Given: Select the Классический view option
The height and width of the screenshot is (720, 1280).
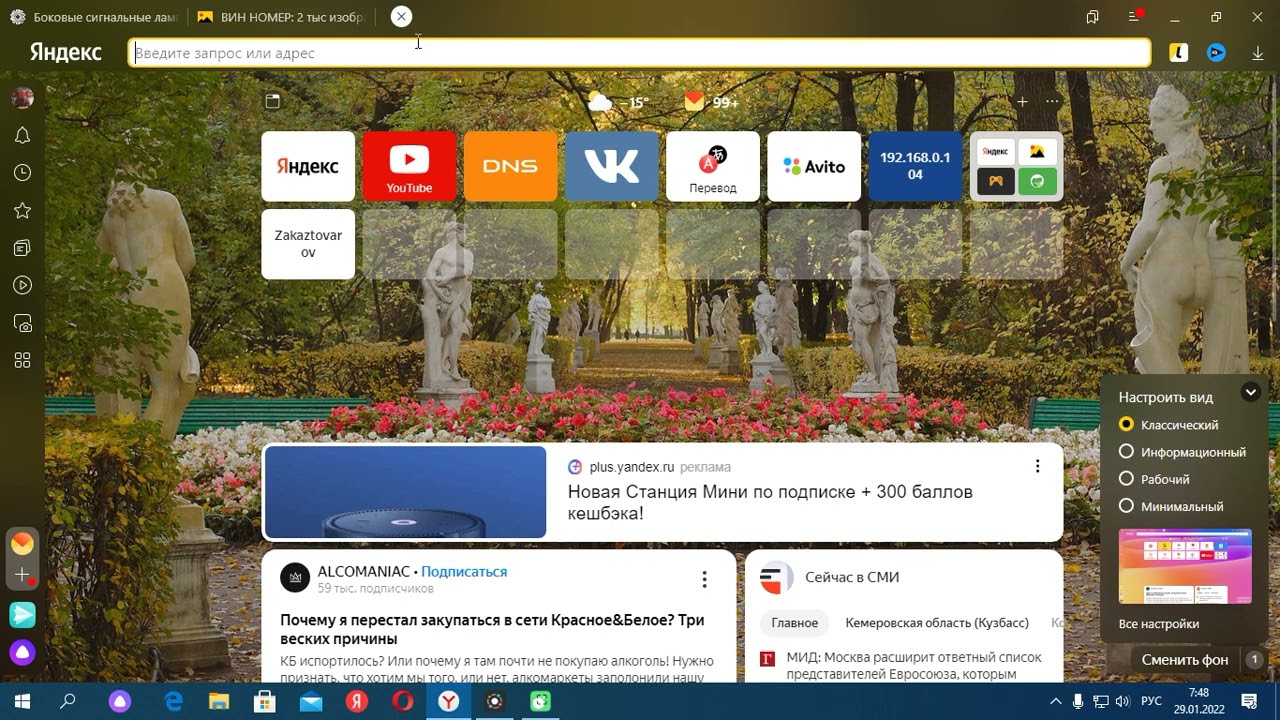Looking at the screenshot, I should [1169, 425].
